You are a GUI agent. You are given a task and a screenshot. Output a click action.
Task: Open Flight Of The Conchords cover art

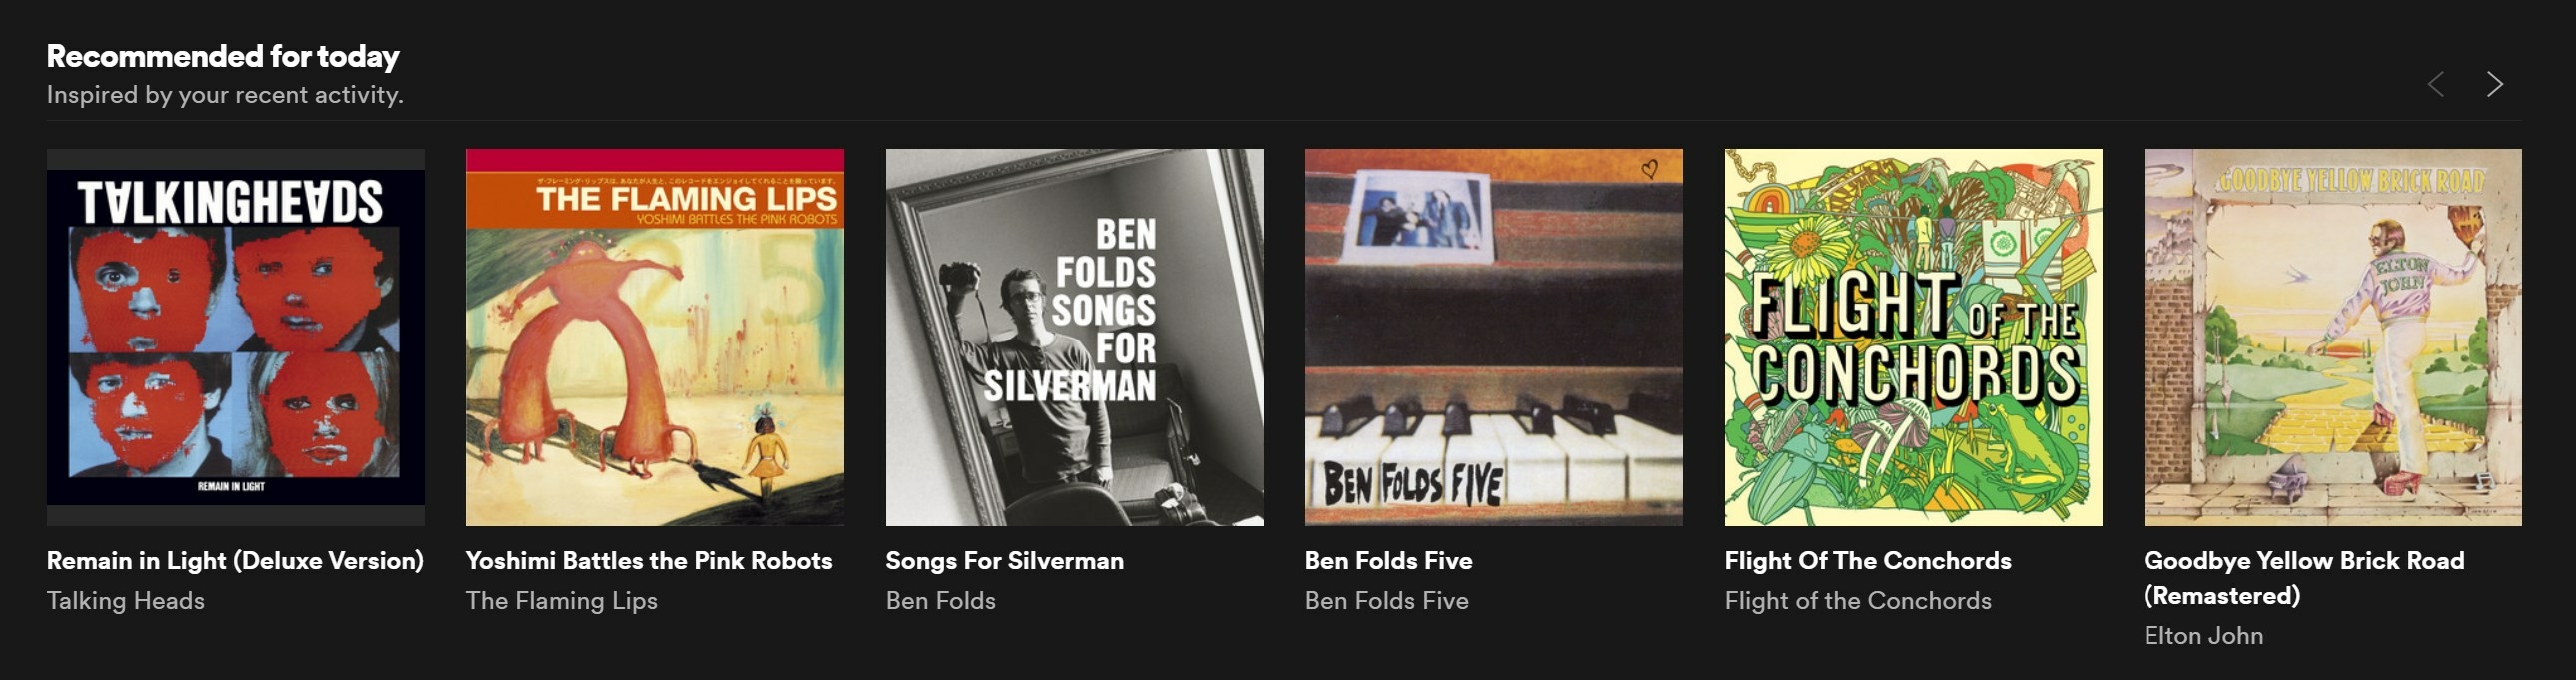pos(1913,337)
